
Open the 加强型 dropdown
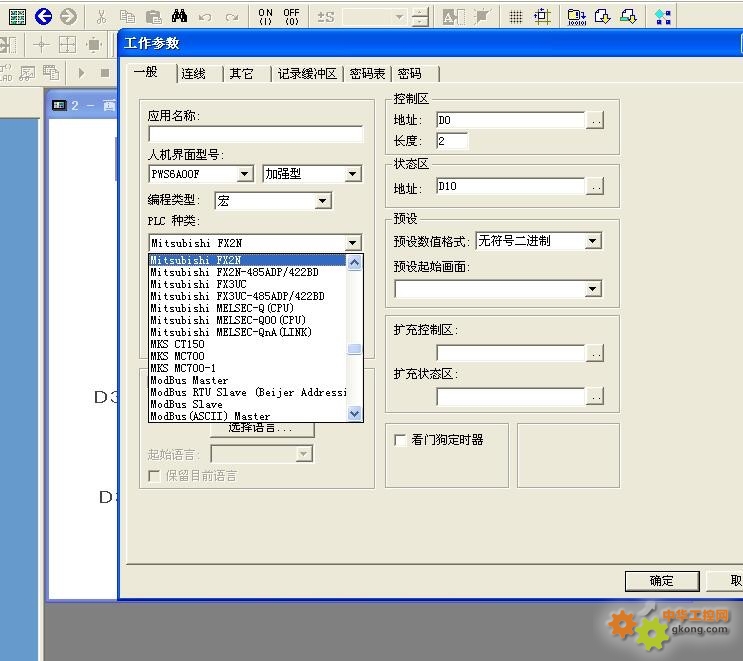point(353,174)
